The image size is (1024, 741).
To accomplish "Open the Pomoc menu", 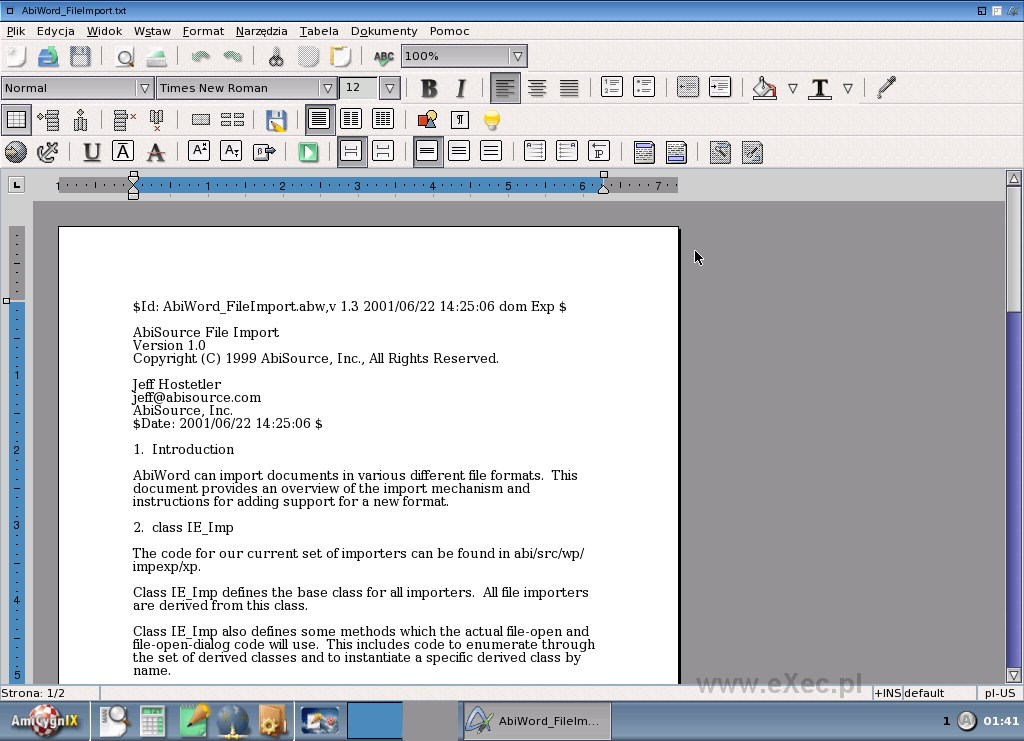I will [449, 31].
